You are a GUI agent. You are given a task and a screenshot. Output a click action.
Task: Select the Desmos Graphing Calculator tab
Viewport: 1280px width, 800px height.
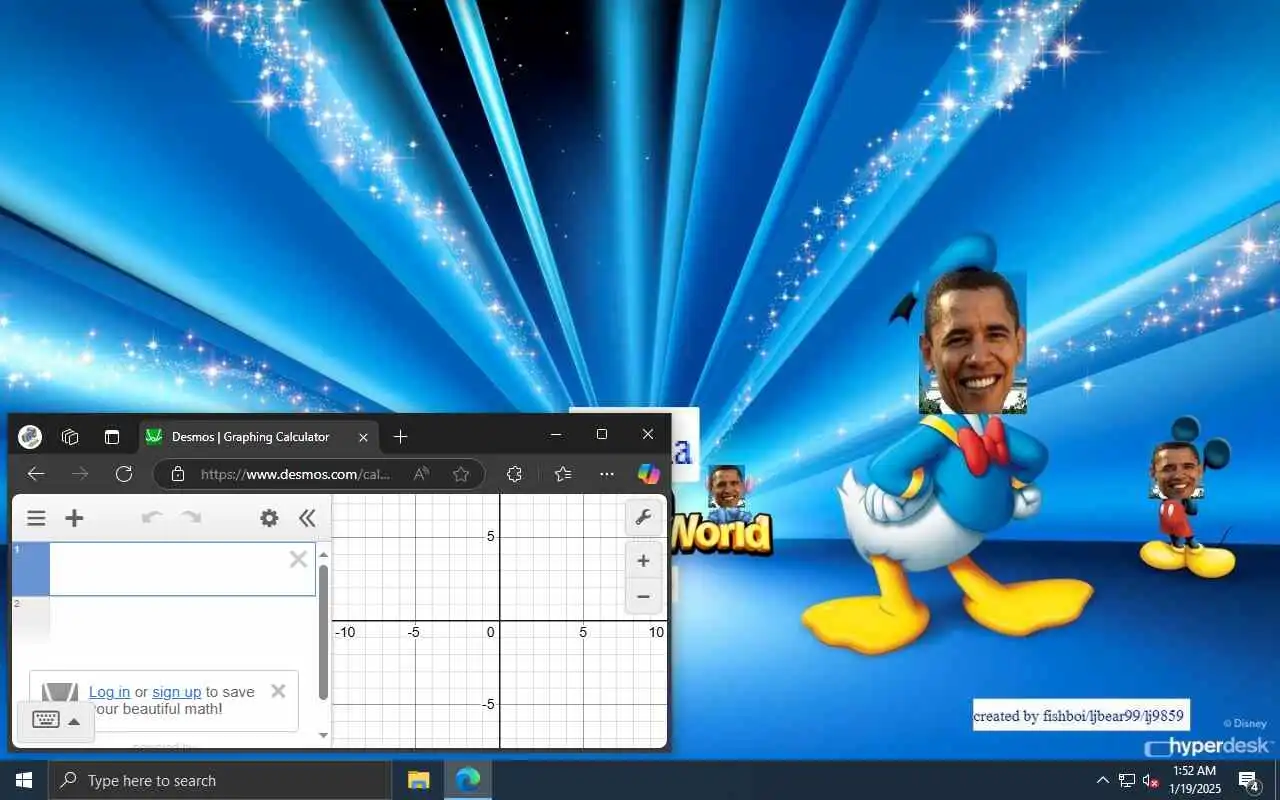point(258,437)
